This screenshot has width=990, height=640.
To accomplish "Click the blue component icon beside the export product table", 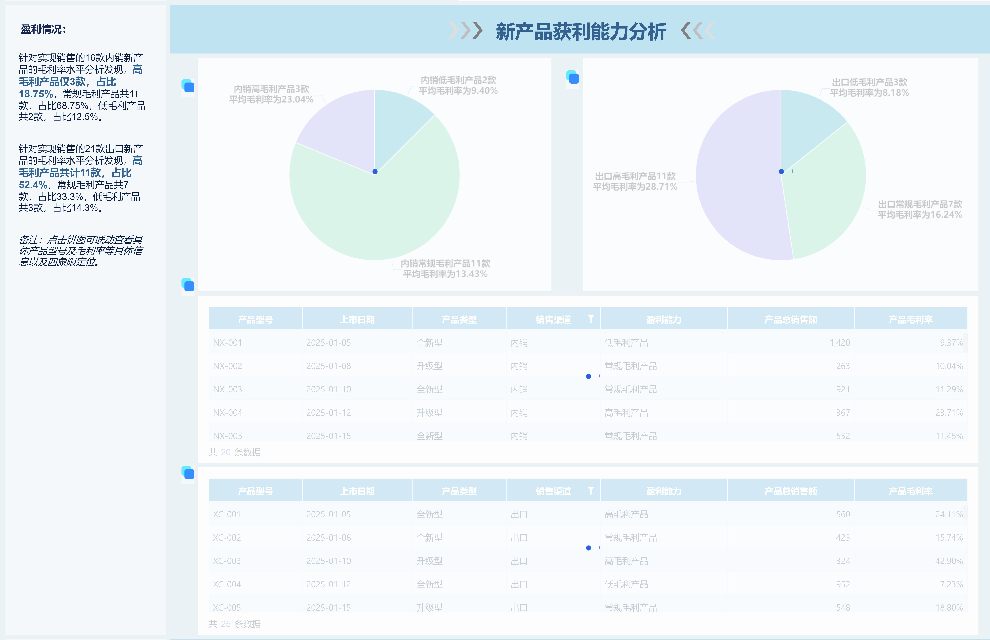I will click(187, 472).
